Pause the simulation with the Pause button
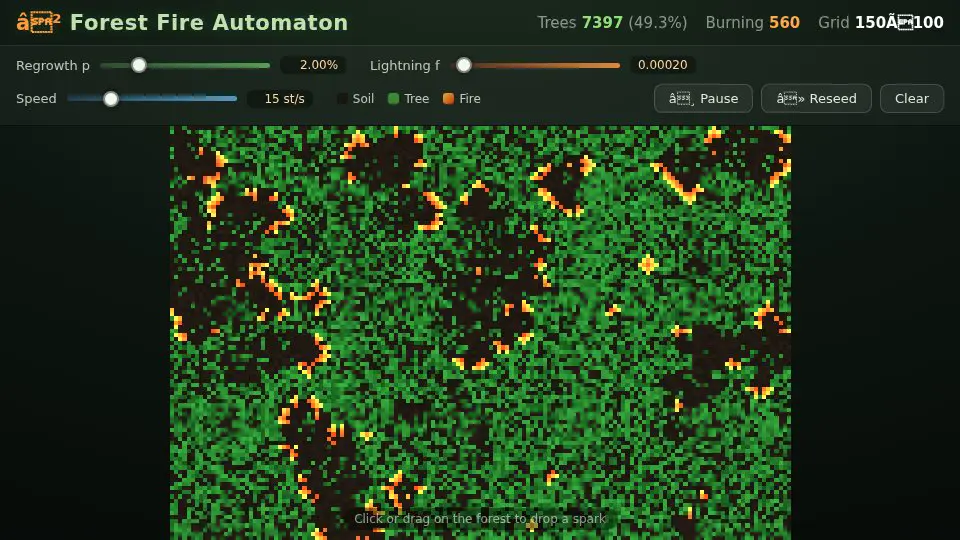 coord(703,99)
